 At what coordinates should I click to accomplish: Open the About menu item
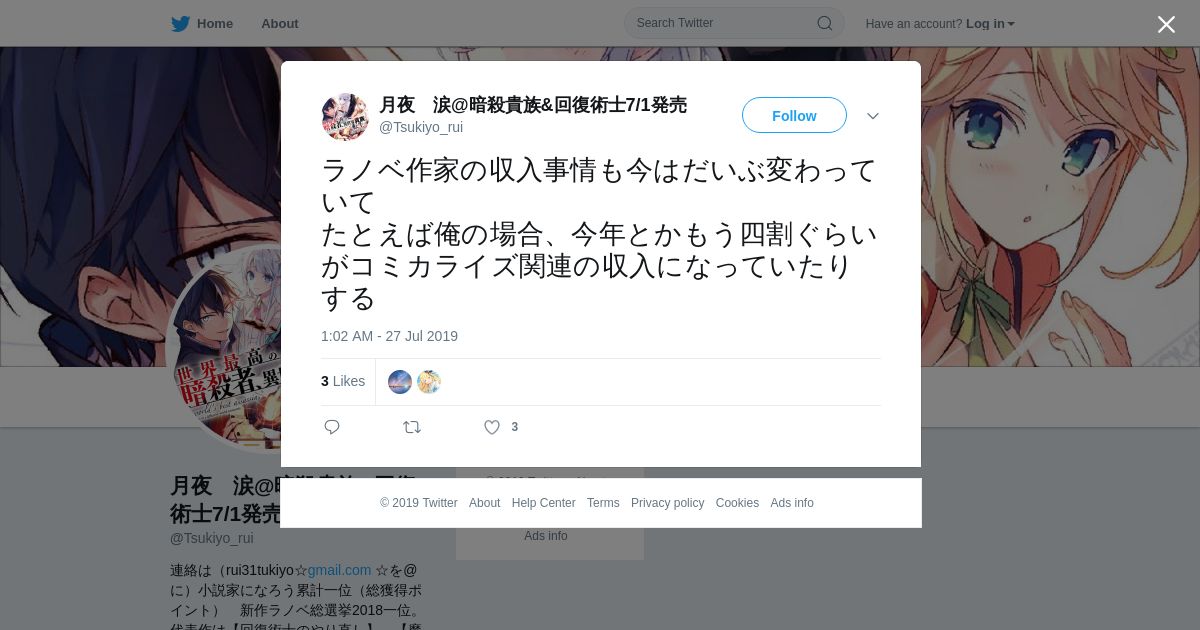(279, 24)
